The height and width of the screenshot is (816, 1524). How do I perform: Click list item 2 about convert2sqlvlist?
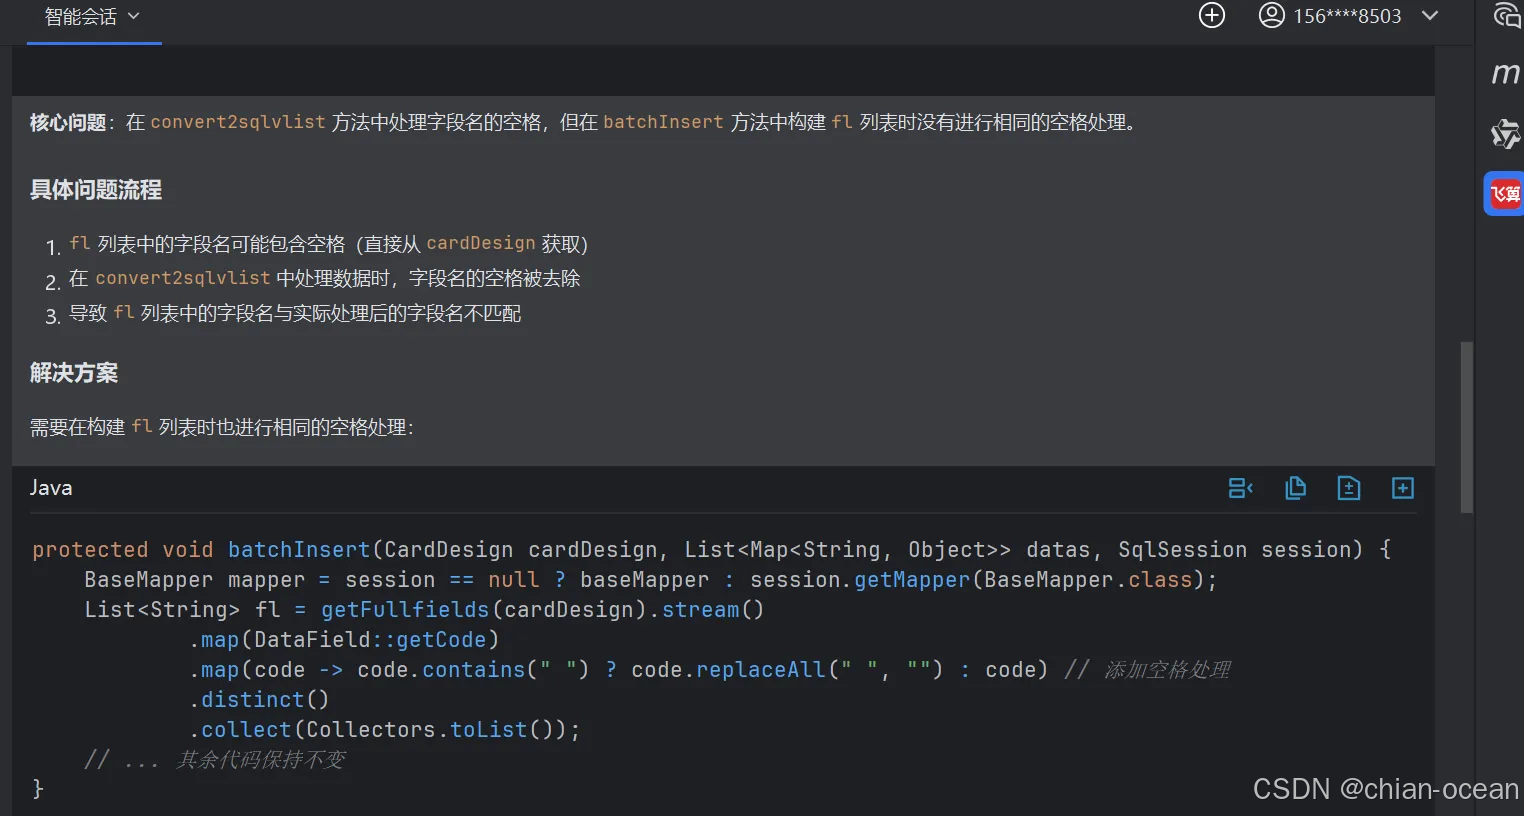point(324,278)
